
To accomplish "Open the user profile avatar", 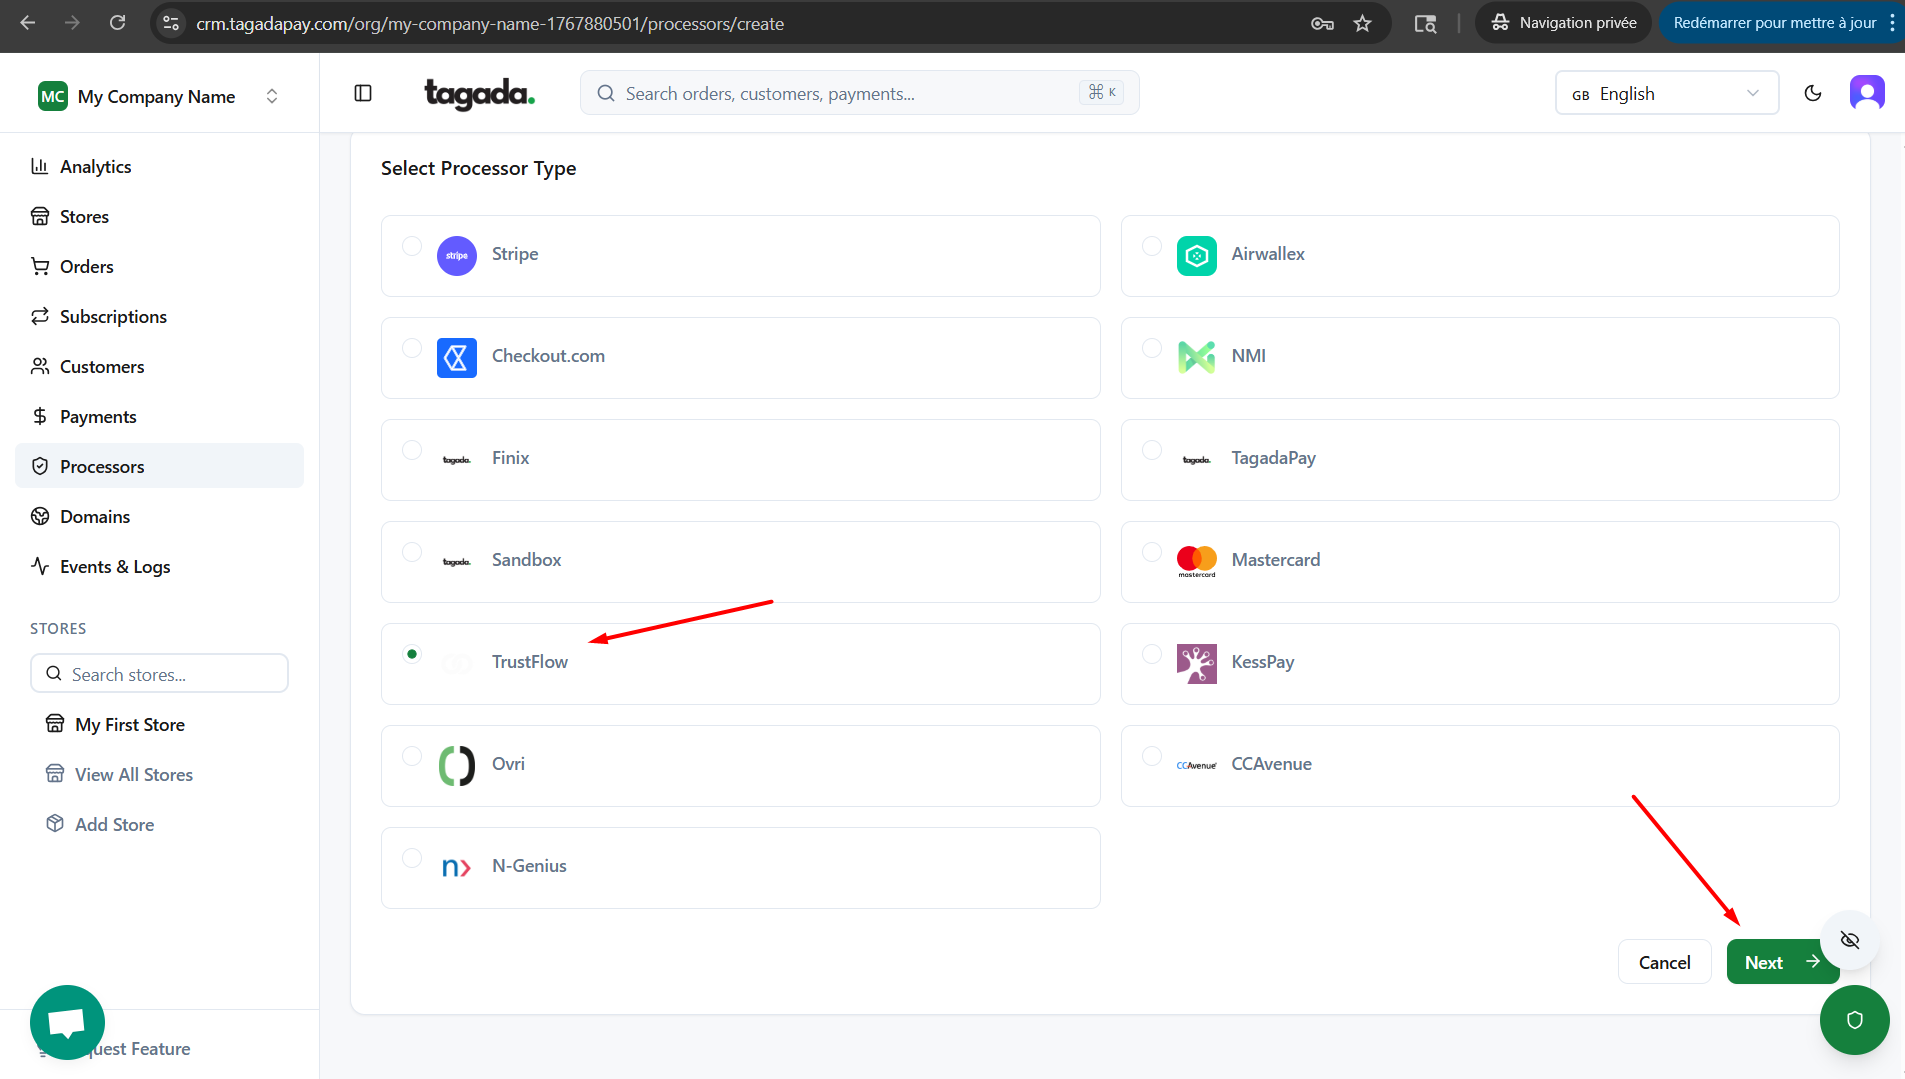I will 1866,93.
